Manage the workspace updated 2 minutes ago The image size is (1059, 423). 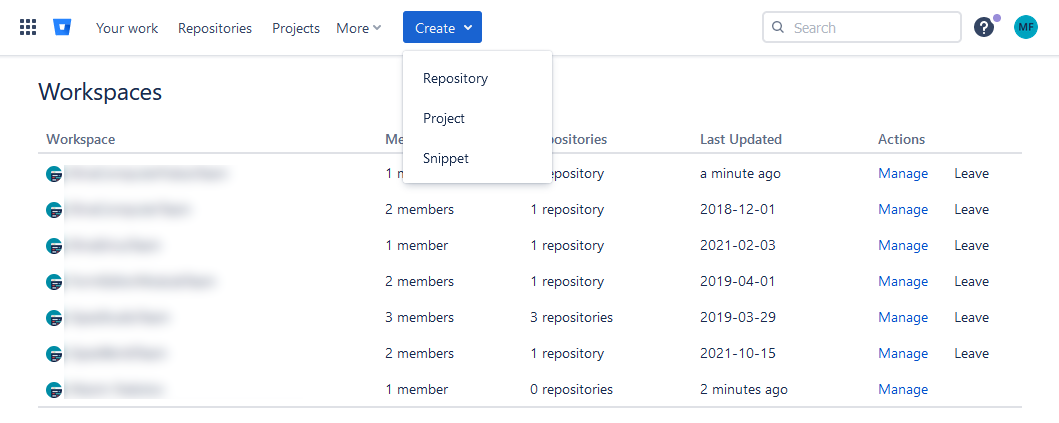point(903,389)
